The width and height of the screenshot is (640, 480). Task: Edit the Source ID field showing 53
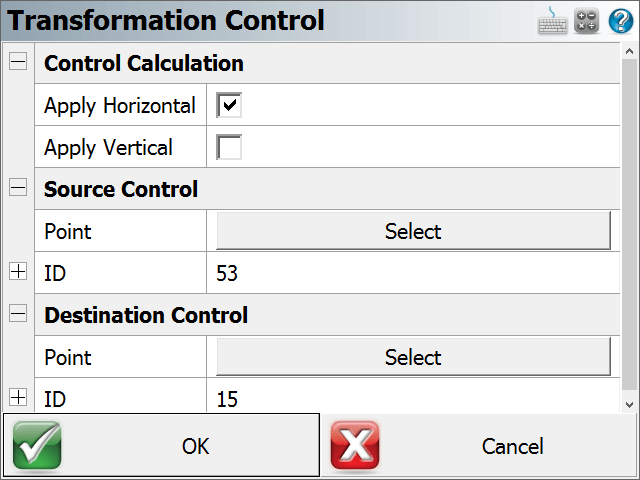coord(413,273)
